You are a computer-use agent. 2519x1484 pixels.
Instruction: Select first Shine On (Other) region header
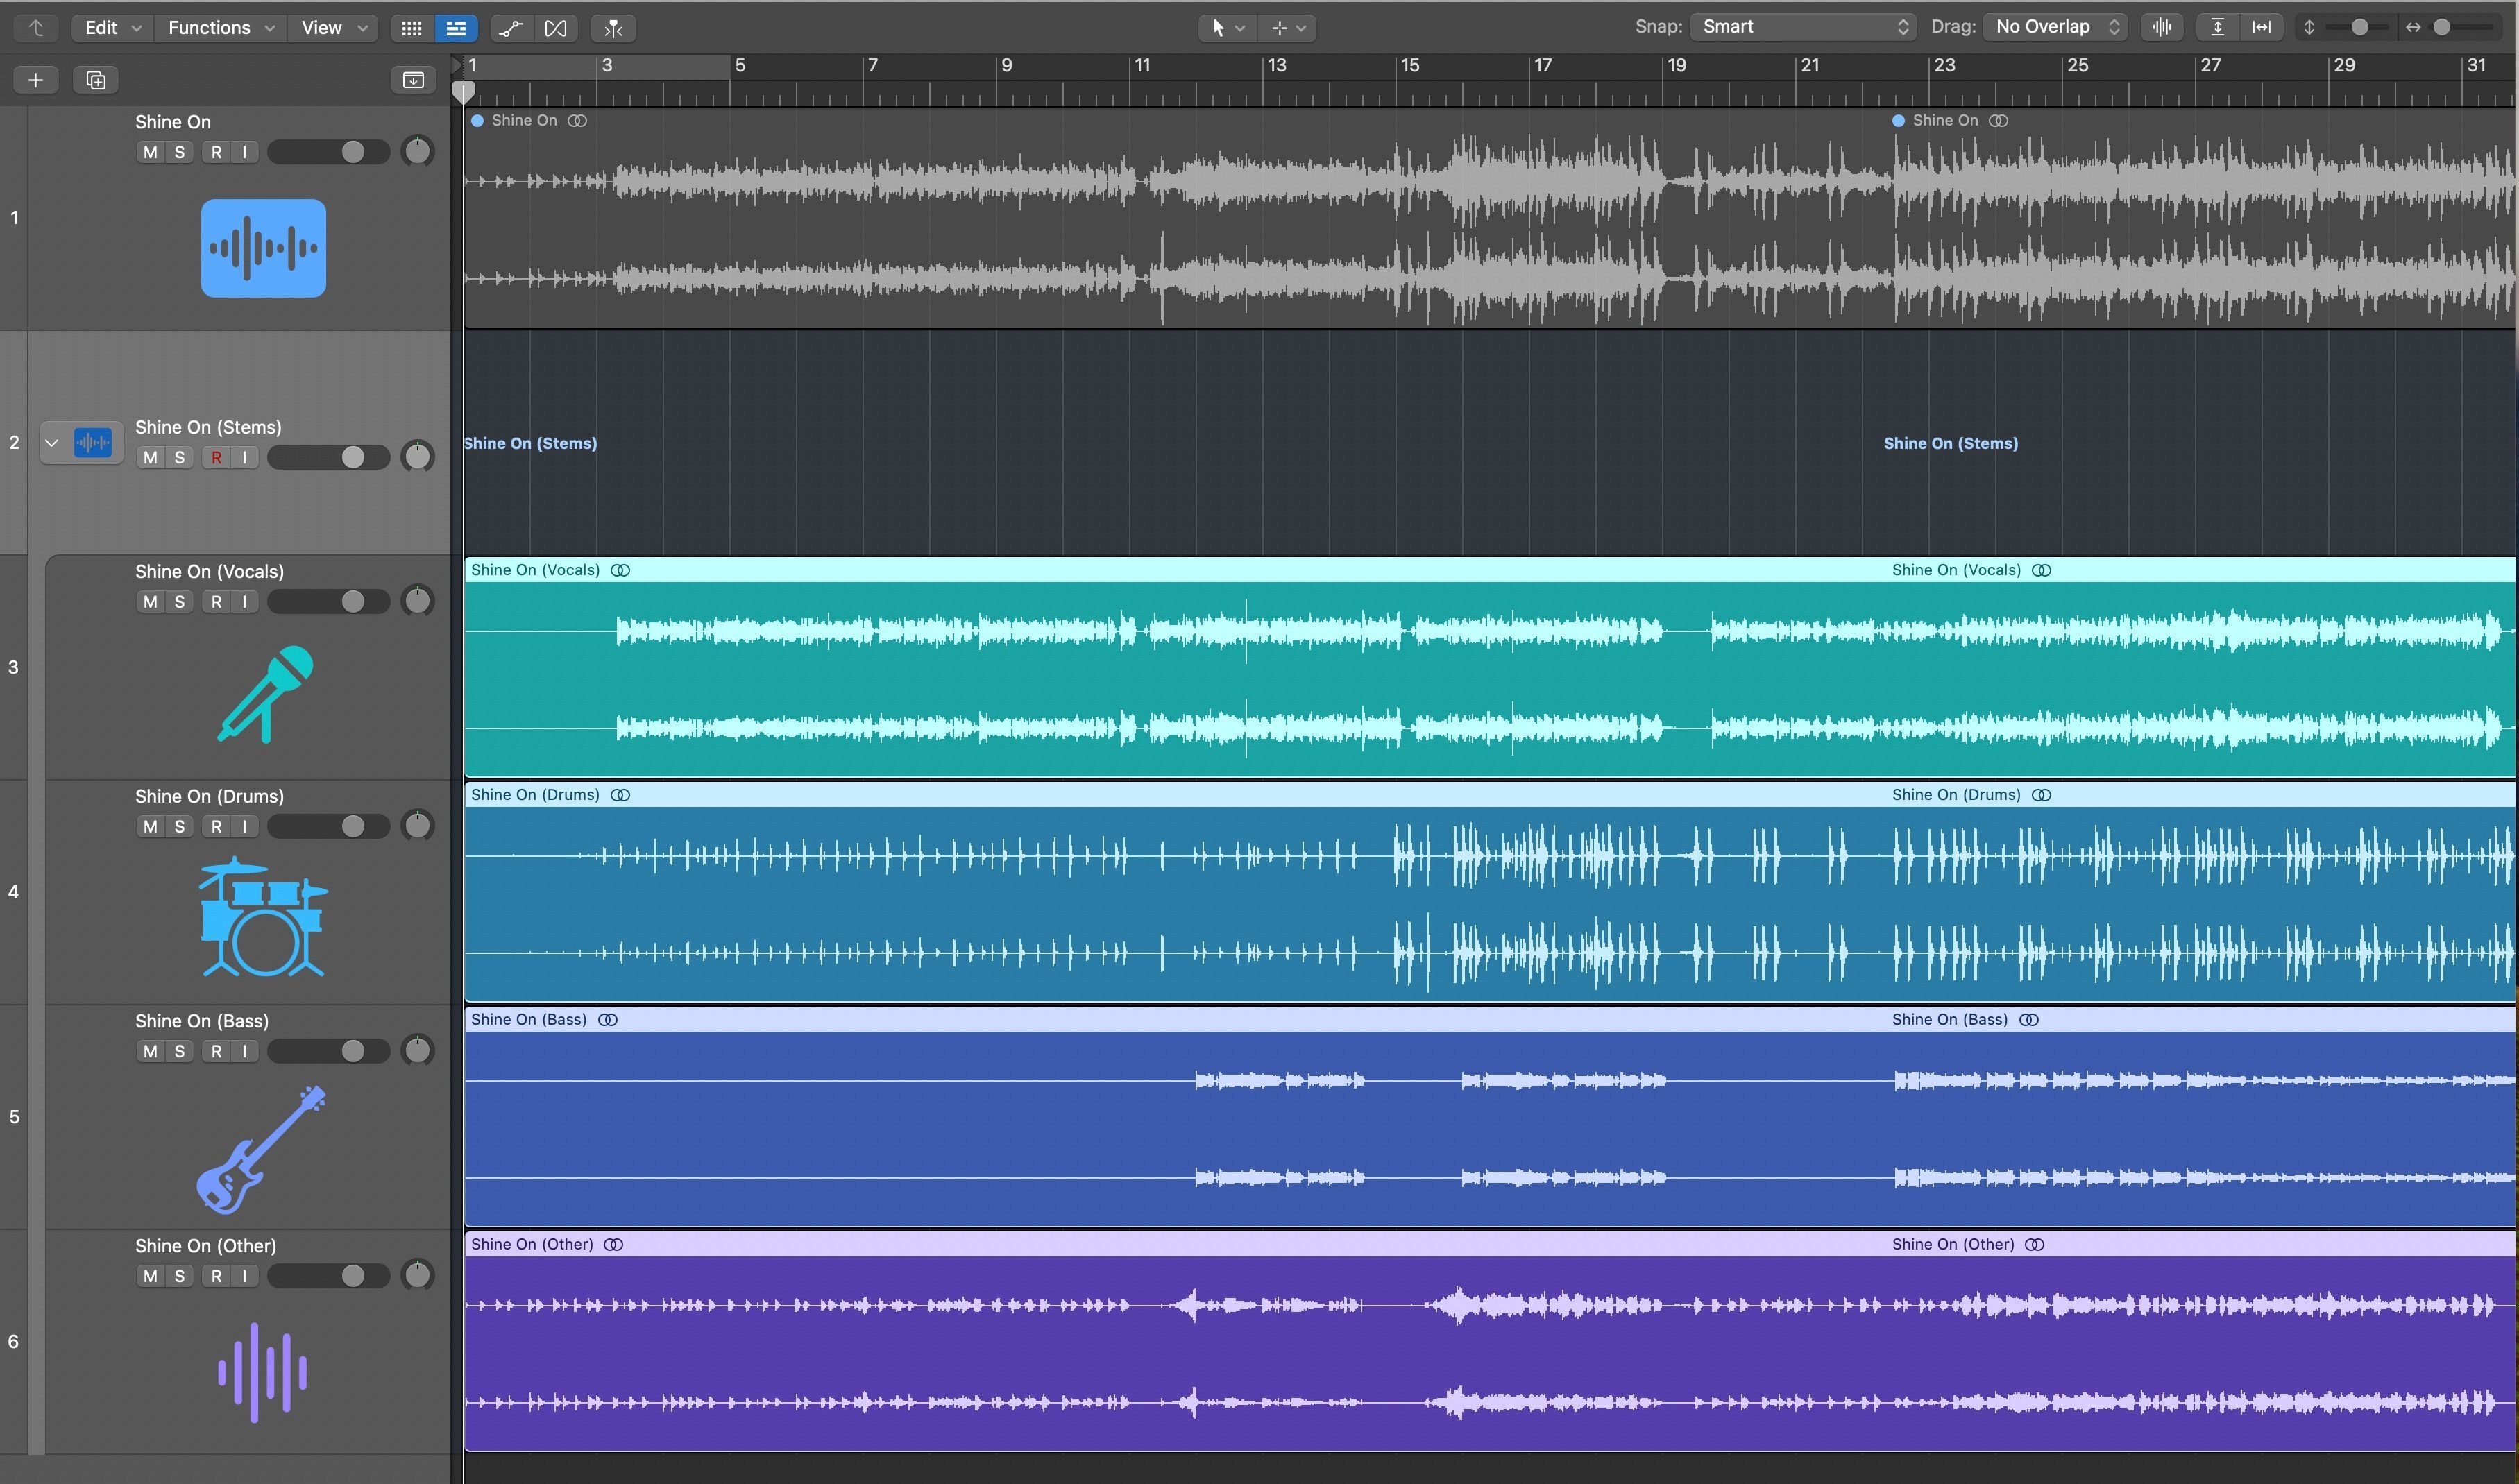coord(1174,1245)
